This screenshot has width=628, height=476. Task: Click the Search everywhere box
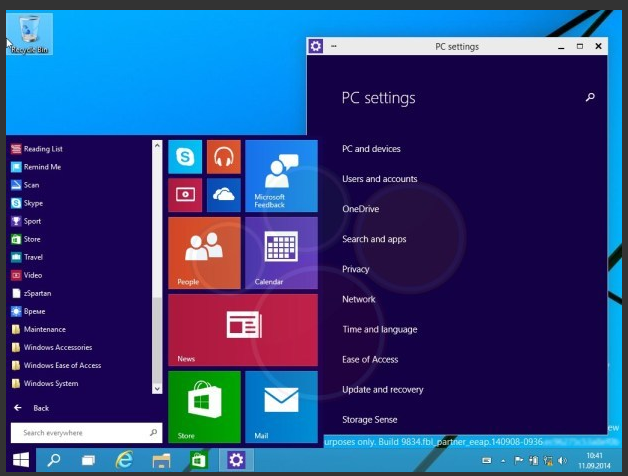point(87,433)
